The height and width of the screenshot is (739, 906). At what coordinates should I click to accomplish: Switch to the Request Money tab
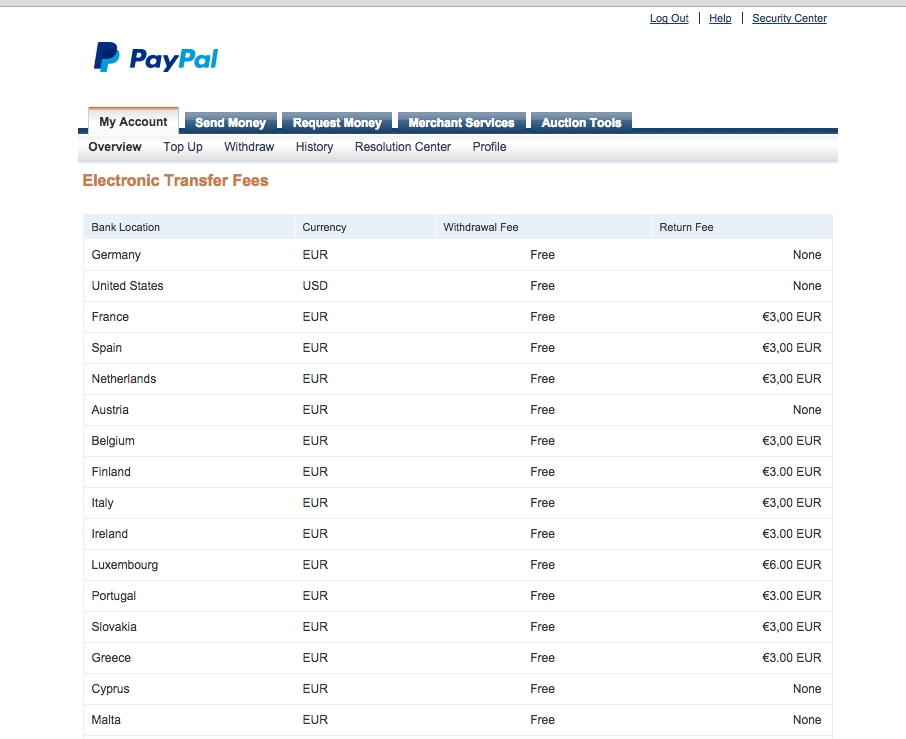(x=337, y=122)
